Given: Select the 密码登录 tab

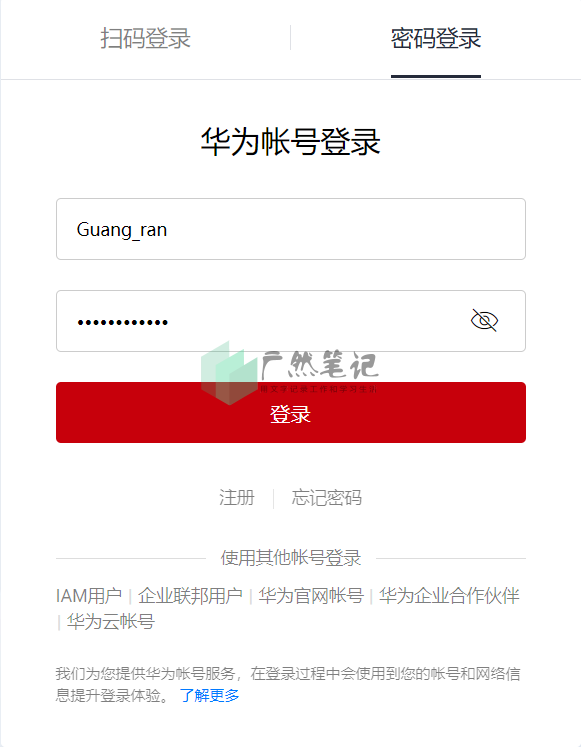Looking at the screenshot, I should tap(436, 39).
